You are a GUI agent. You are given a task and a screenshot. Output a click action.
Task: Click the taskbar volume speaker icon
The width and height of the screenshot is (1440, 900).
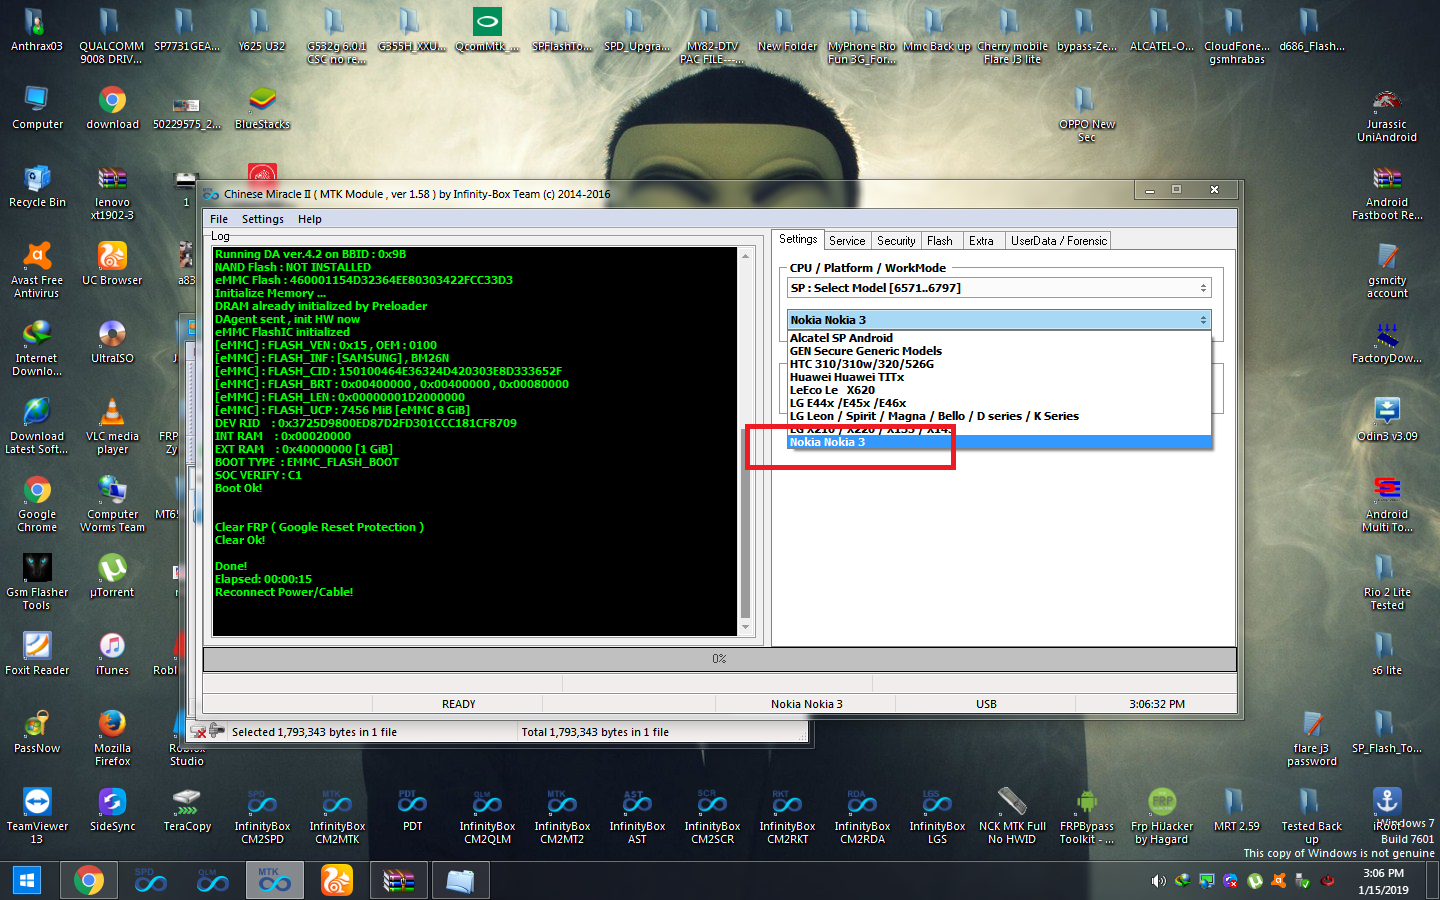[x=1158, y=881]
